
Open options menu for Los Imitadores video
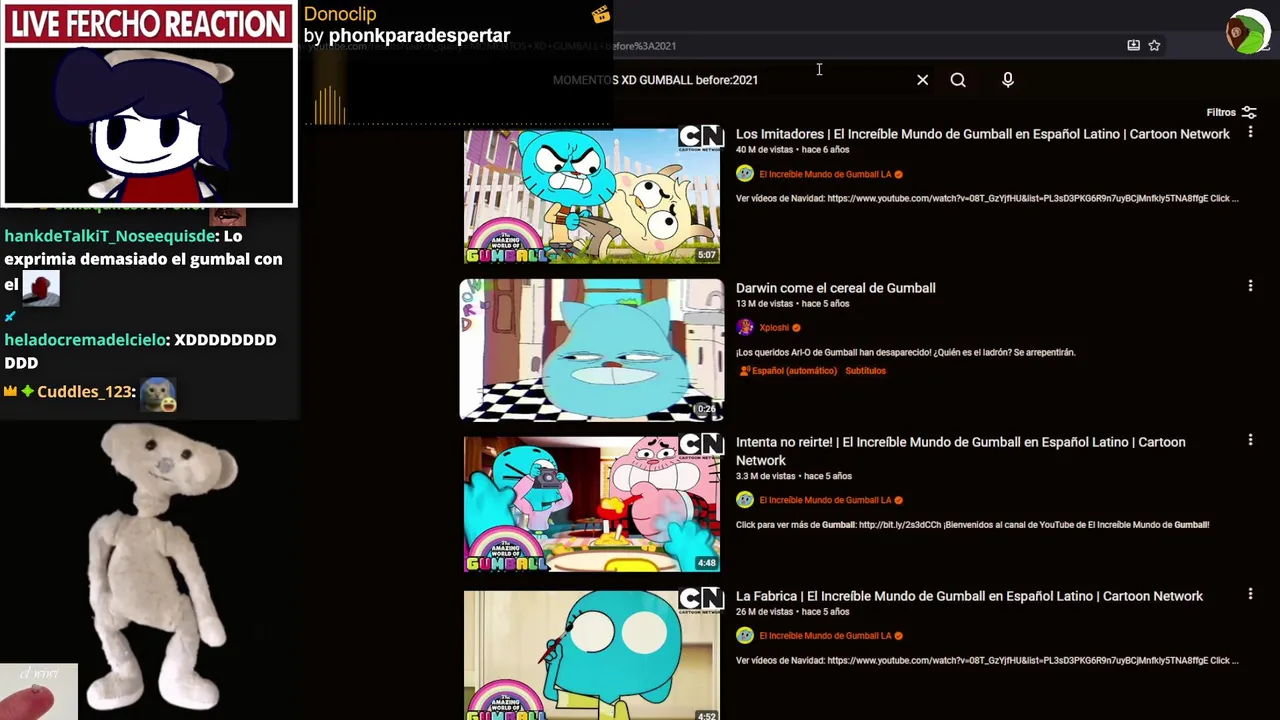pos(1250,132)
